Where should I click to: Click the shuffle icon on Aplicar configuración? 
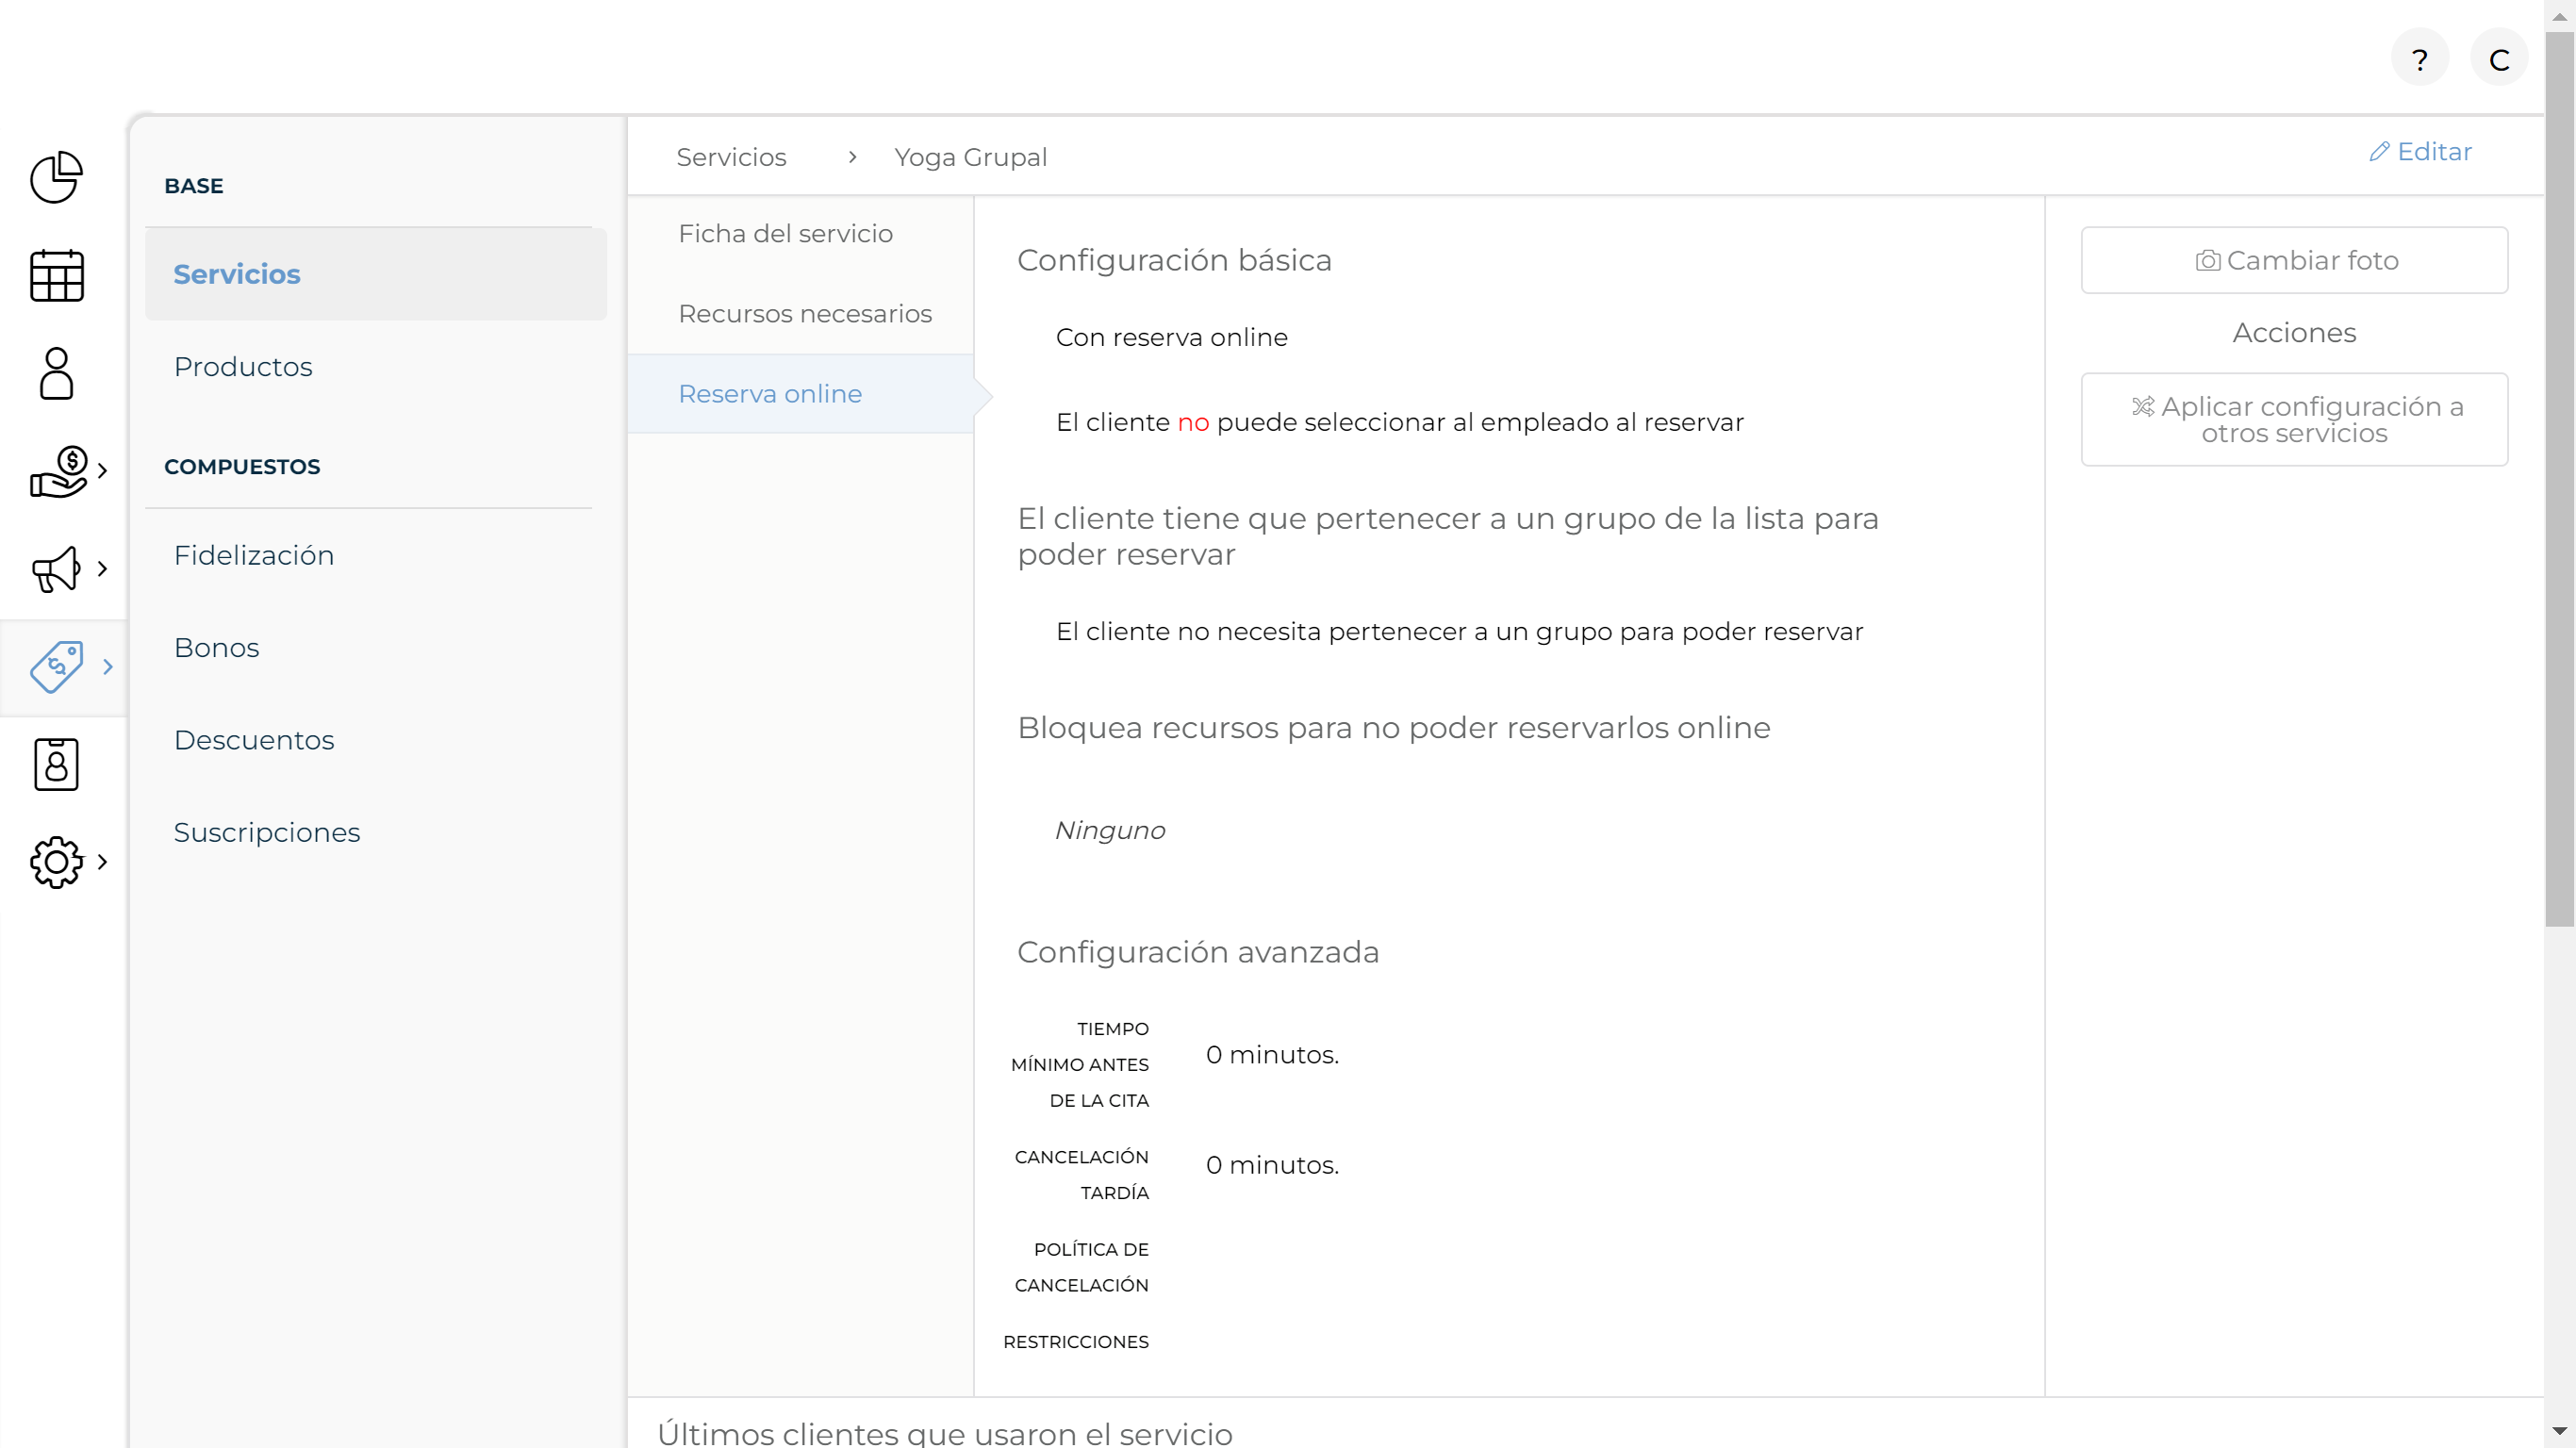(x=2142, y=407)
